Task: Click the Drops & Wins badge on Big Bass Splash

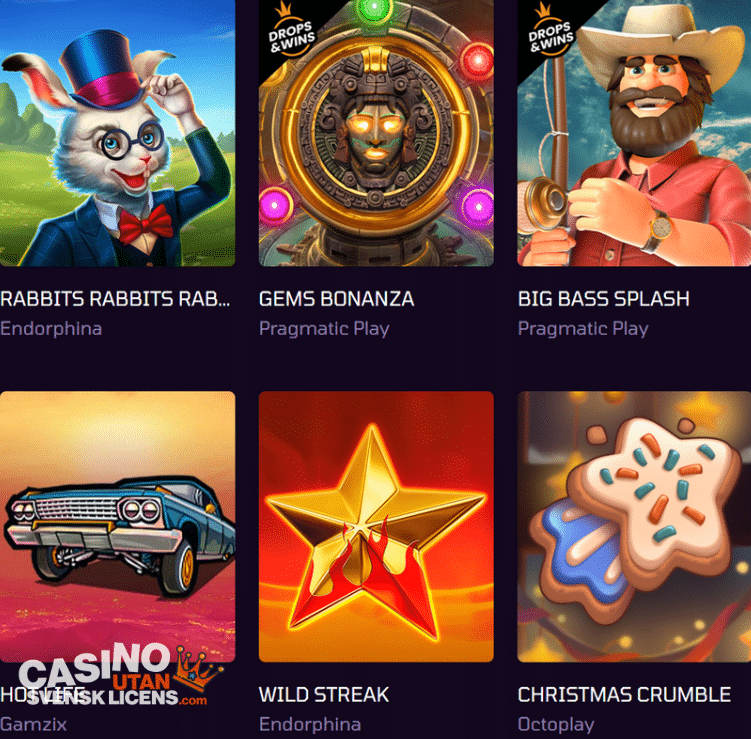Action: coord(548,32)
